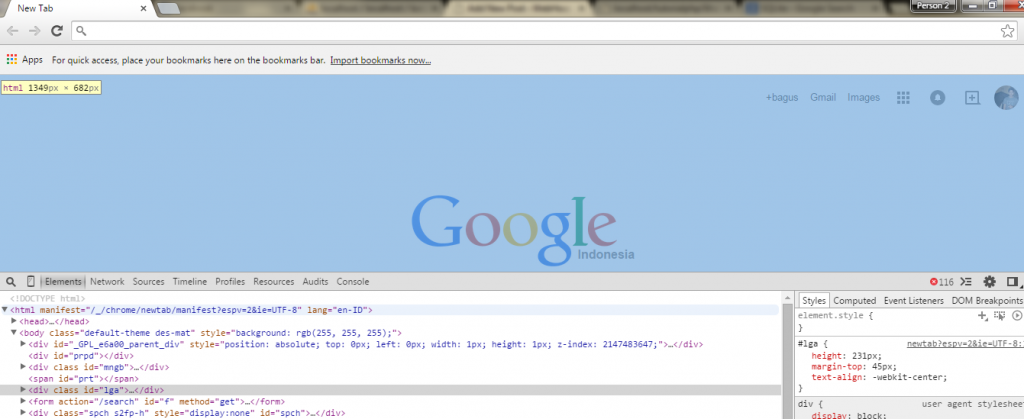Open DevTools settings gear
The image size is (1024, 419).
click(x=990, y=282)
